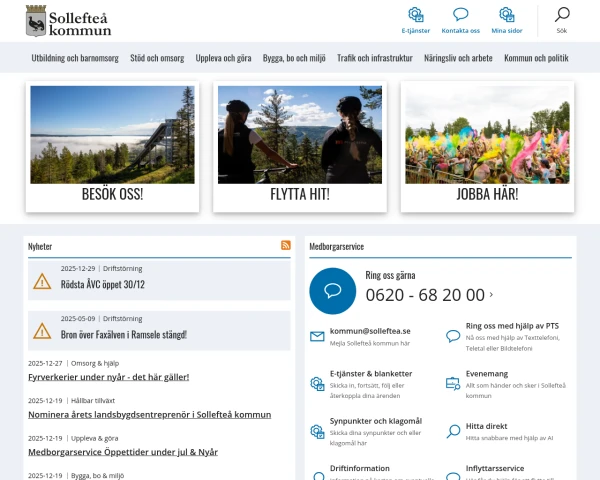This screenshot has height=480, width=600.
Task: Click the Besök oss! image card
Action: pyautogui.click(x=112, y=146)
